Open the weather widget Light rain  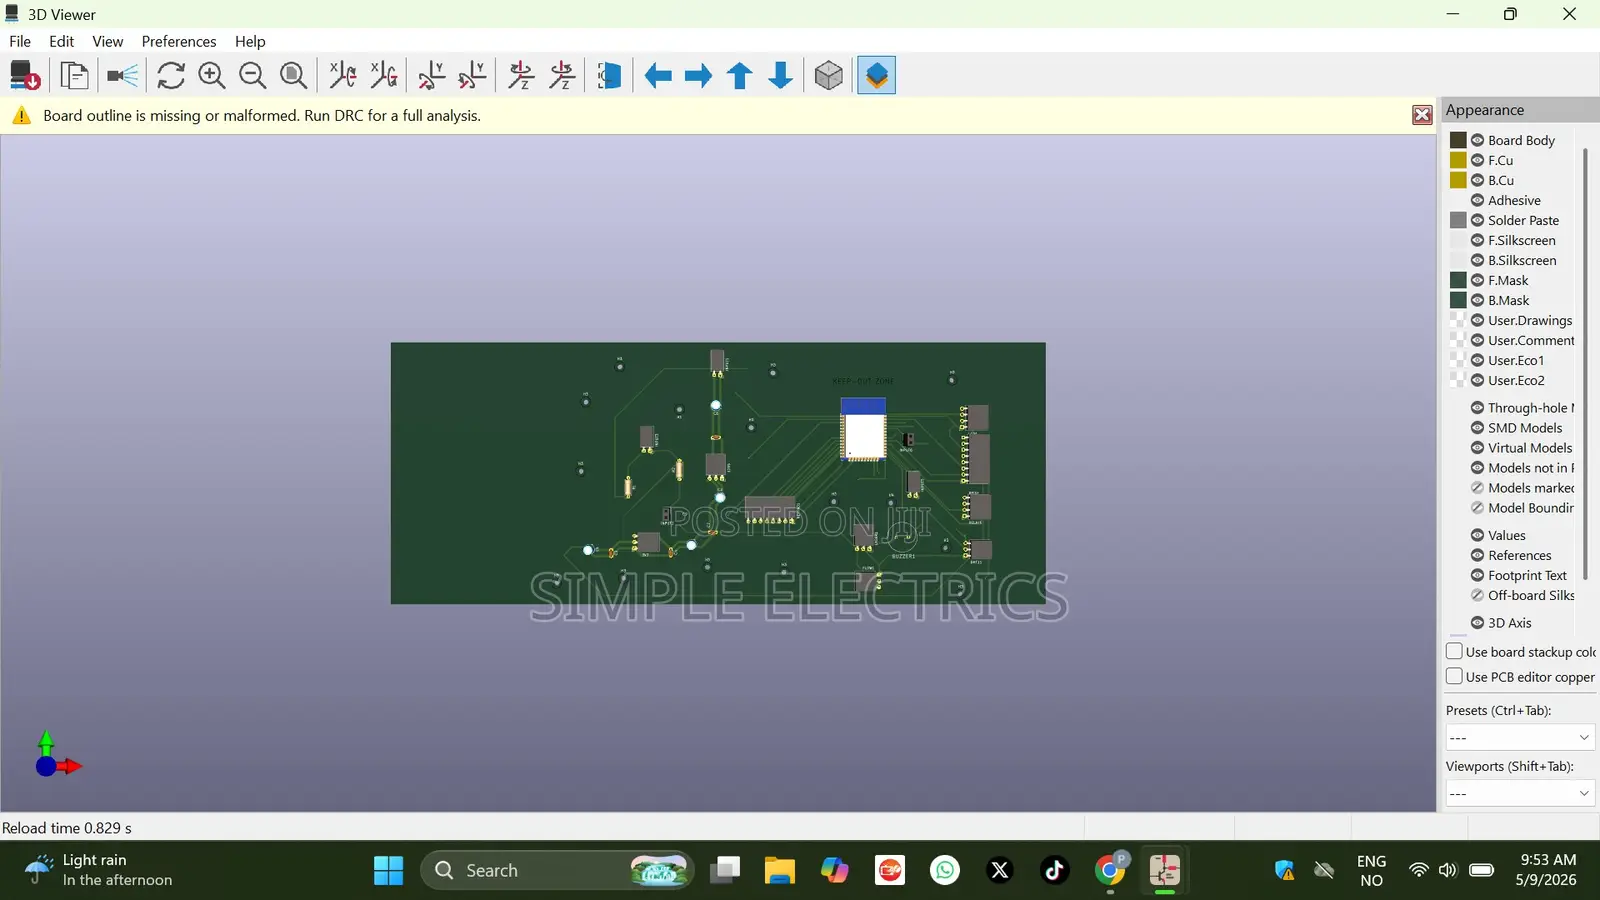tap(100, 870)
